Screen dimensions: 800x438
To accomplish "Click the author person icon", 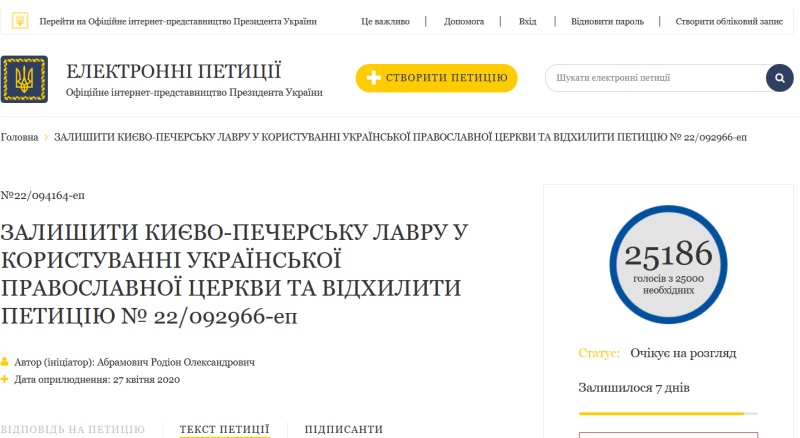I will (x=5, y=362).
